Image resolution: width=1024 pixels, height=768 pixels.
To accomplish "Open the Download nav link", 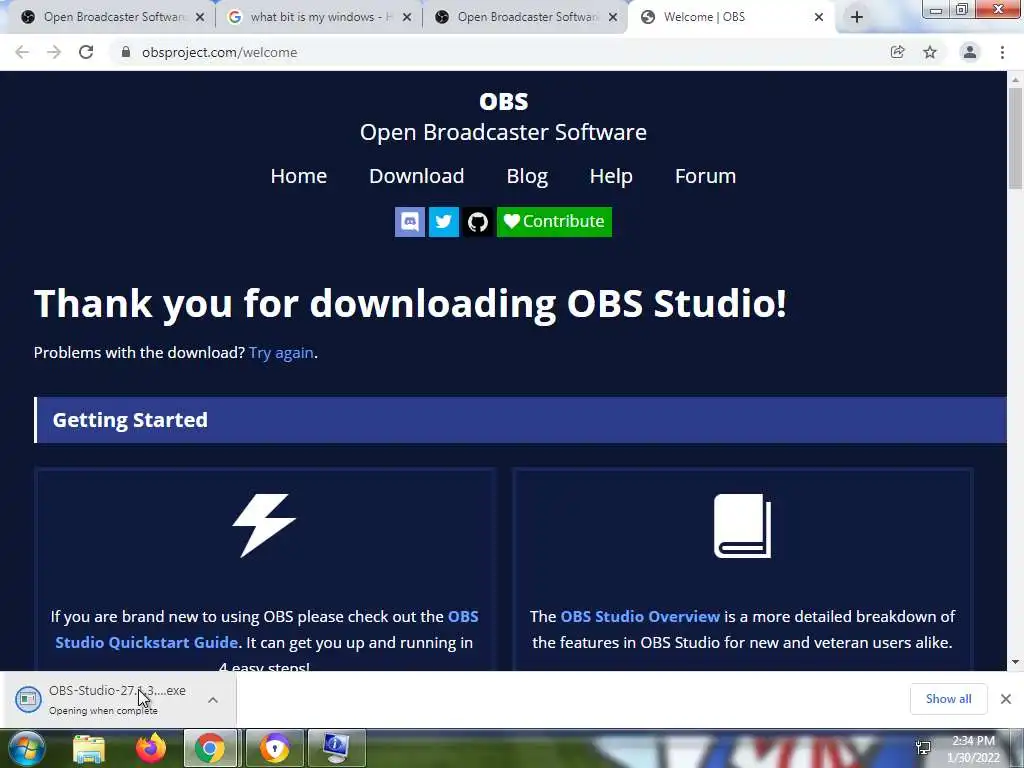I will (x=417, y=176).
